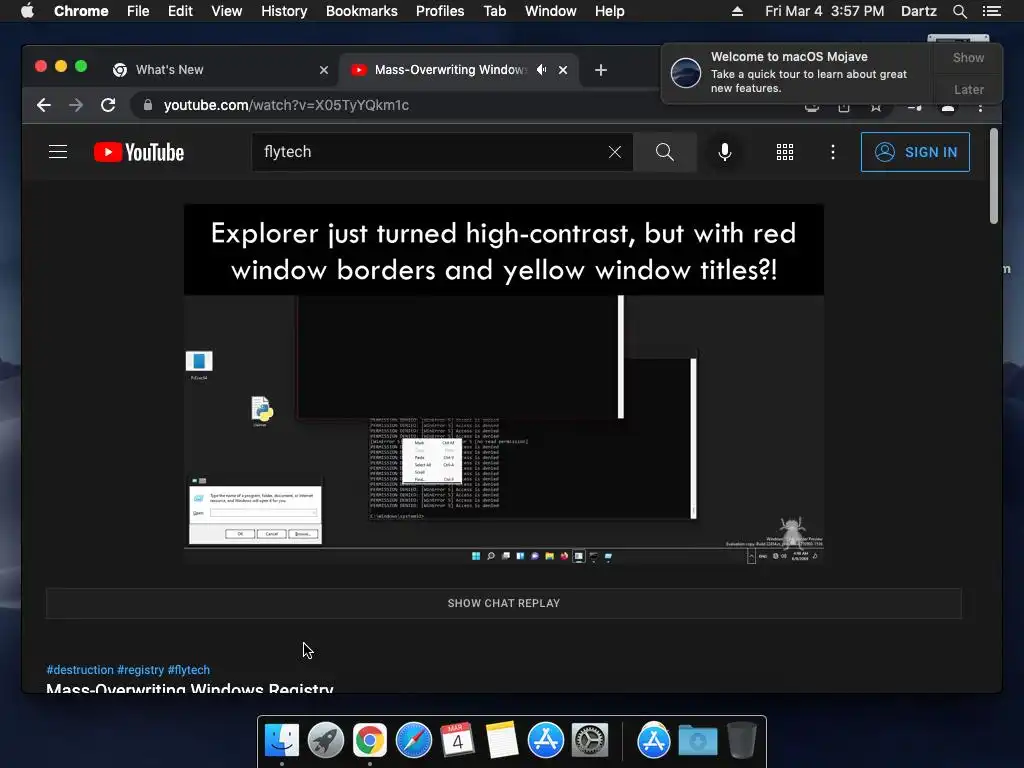Open Notification Center list icon
Image resolution: width=1024 pixels, height=768 pixels.
[x=992, y=11]
